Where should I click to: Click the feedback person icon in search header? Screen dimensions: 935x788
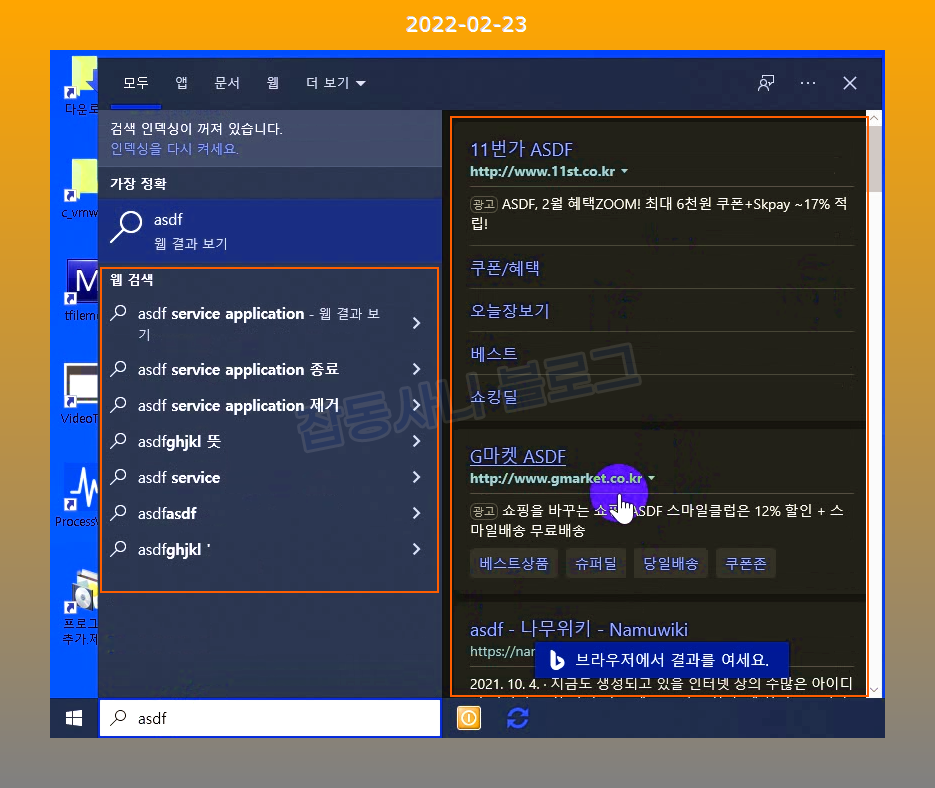(766, 83)
